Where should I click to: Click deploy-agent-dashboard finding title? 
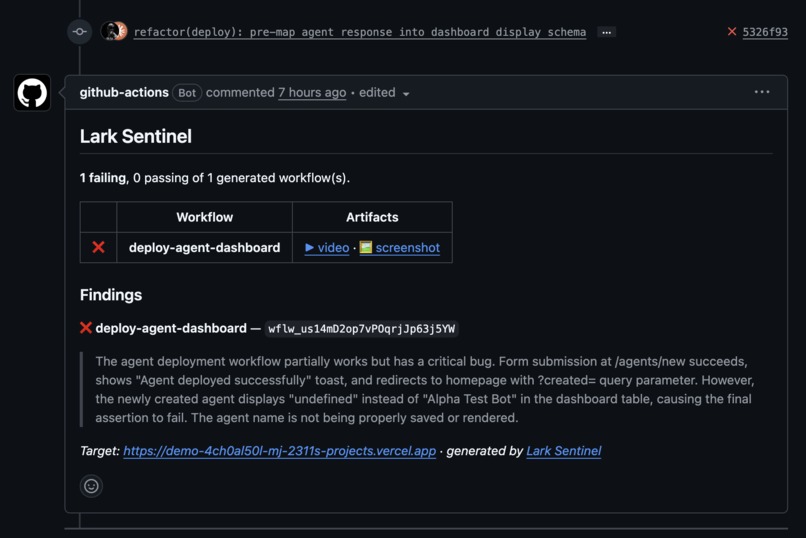coord(171,328)
